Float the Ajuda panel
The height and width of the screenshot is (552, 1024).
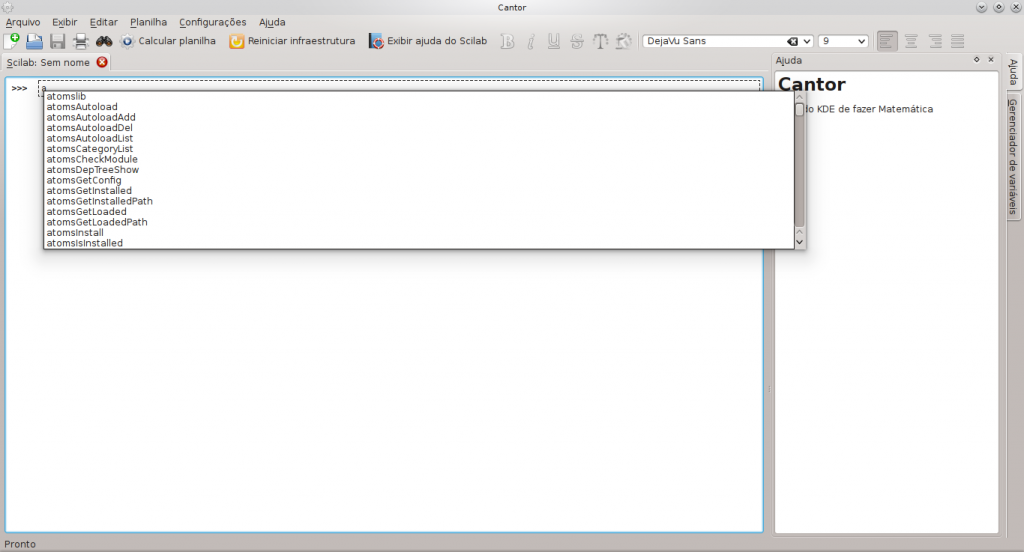point(977,59)
